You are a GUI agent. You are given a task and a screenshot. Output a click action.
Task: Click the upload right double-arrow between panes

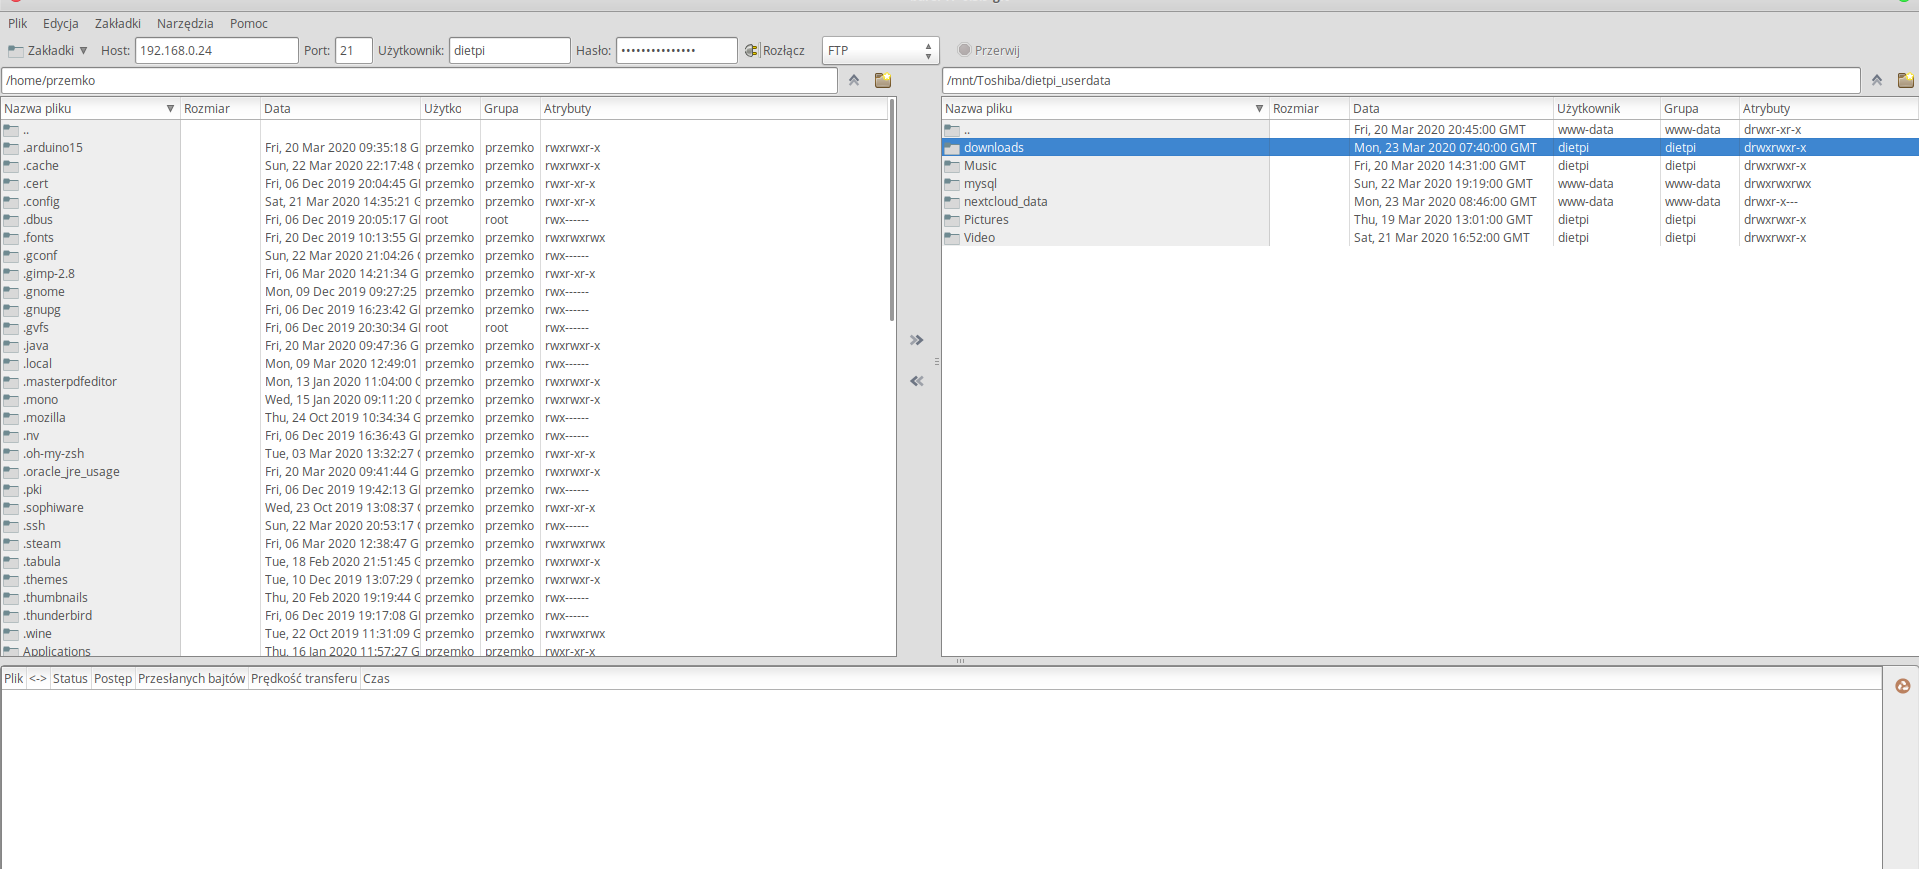(916, 340)
